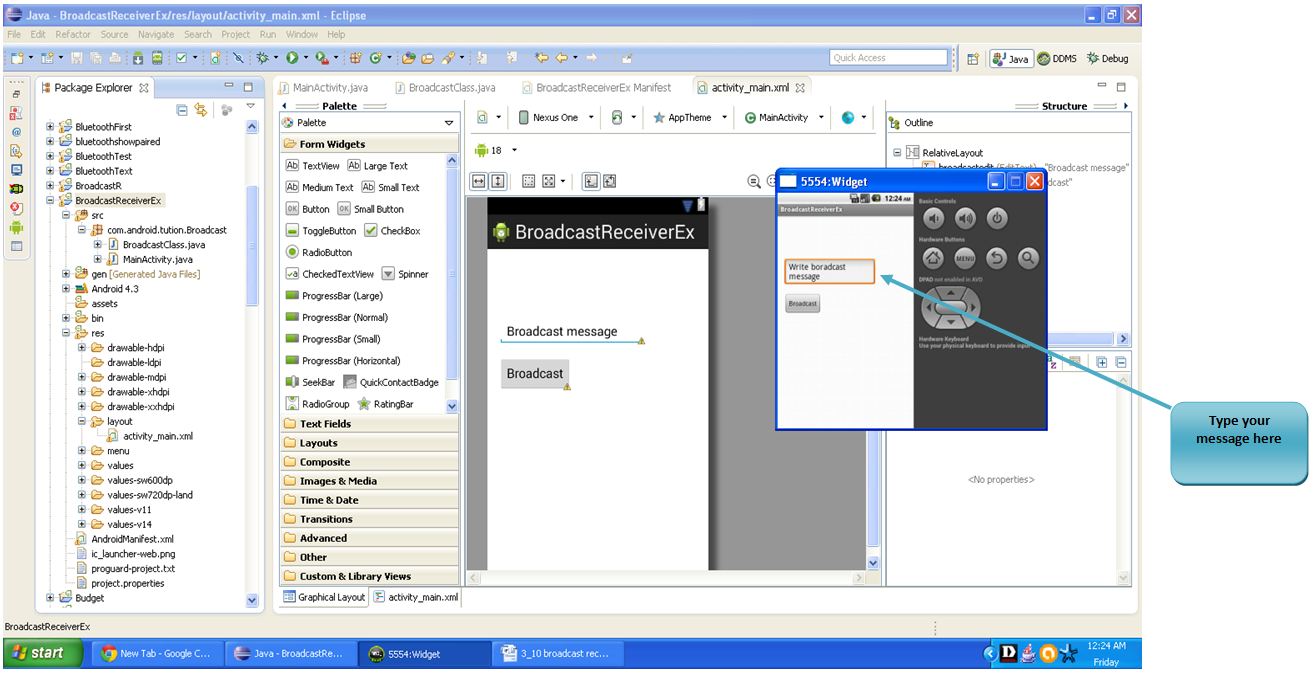Minimize the Package Explorer view
Image resolution: width=1316 pixels, height=674 pixels.
coord(231,87)
